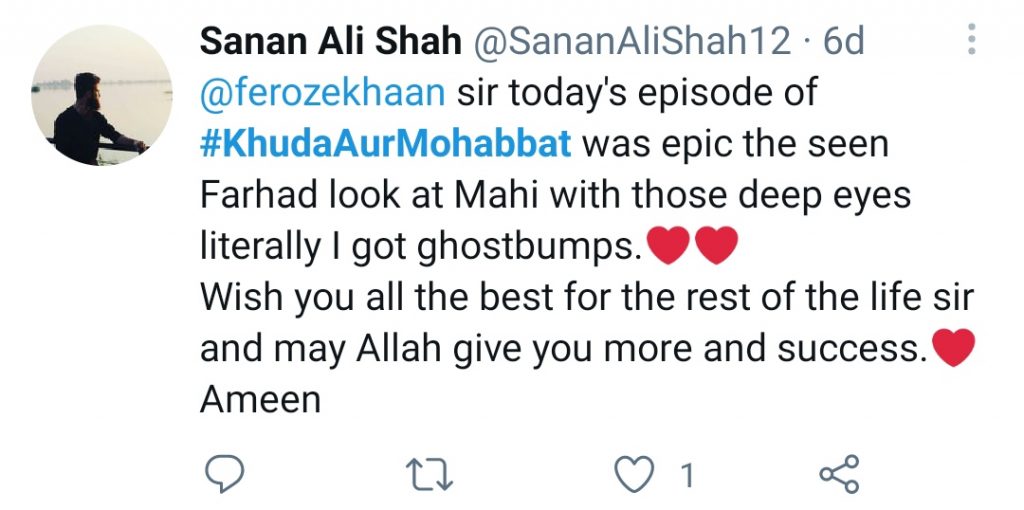Image resolution: width=1024 pixels, height=510 pixels.
Task: Click the like count number 1
Action: click(x=687, y=475)
